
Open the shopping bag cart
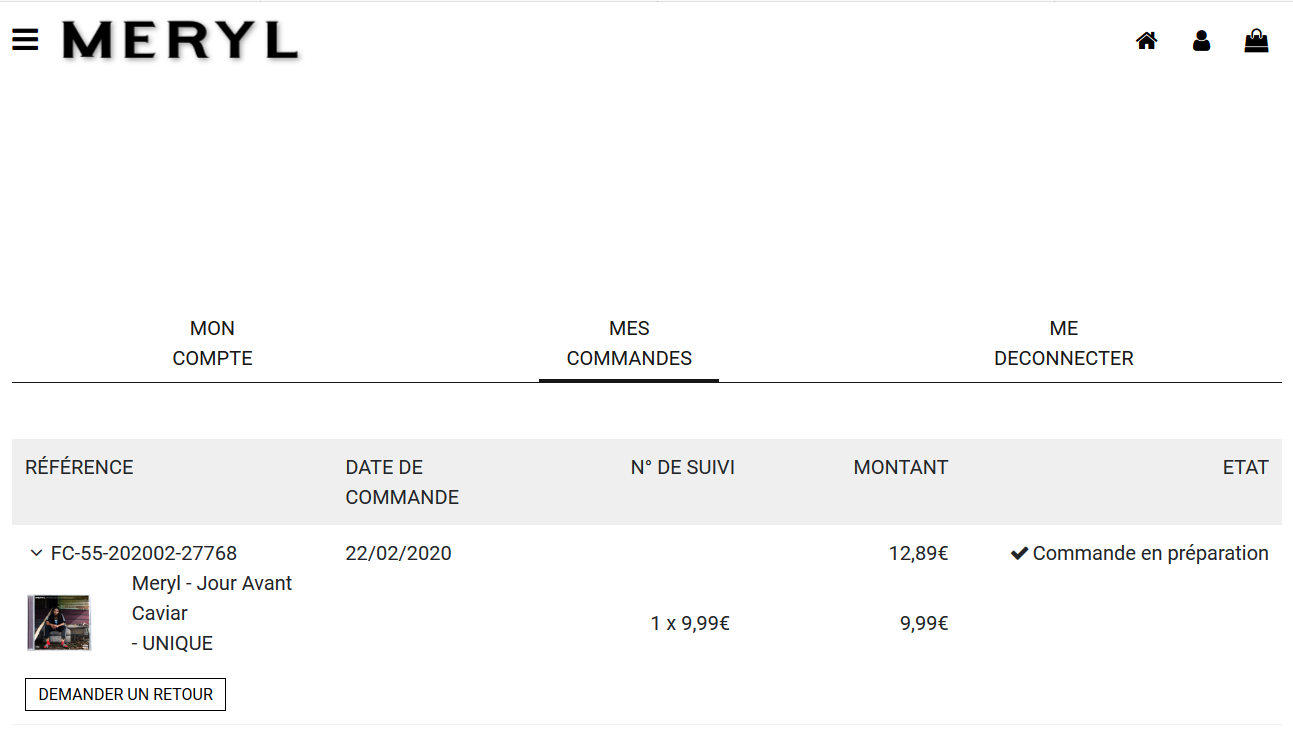click(x=1256, y=41)
